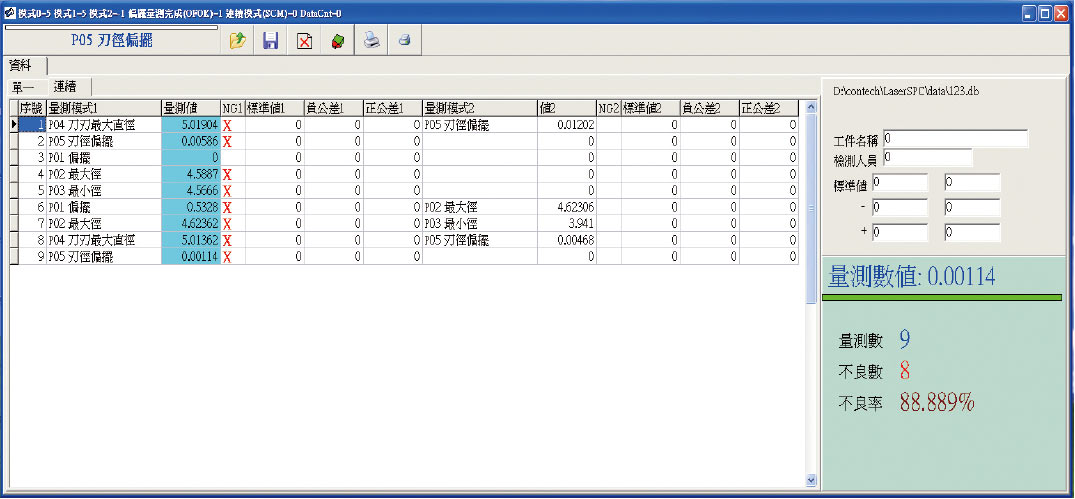Select the measured value cell 5.01904

189,125
